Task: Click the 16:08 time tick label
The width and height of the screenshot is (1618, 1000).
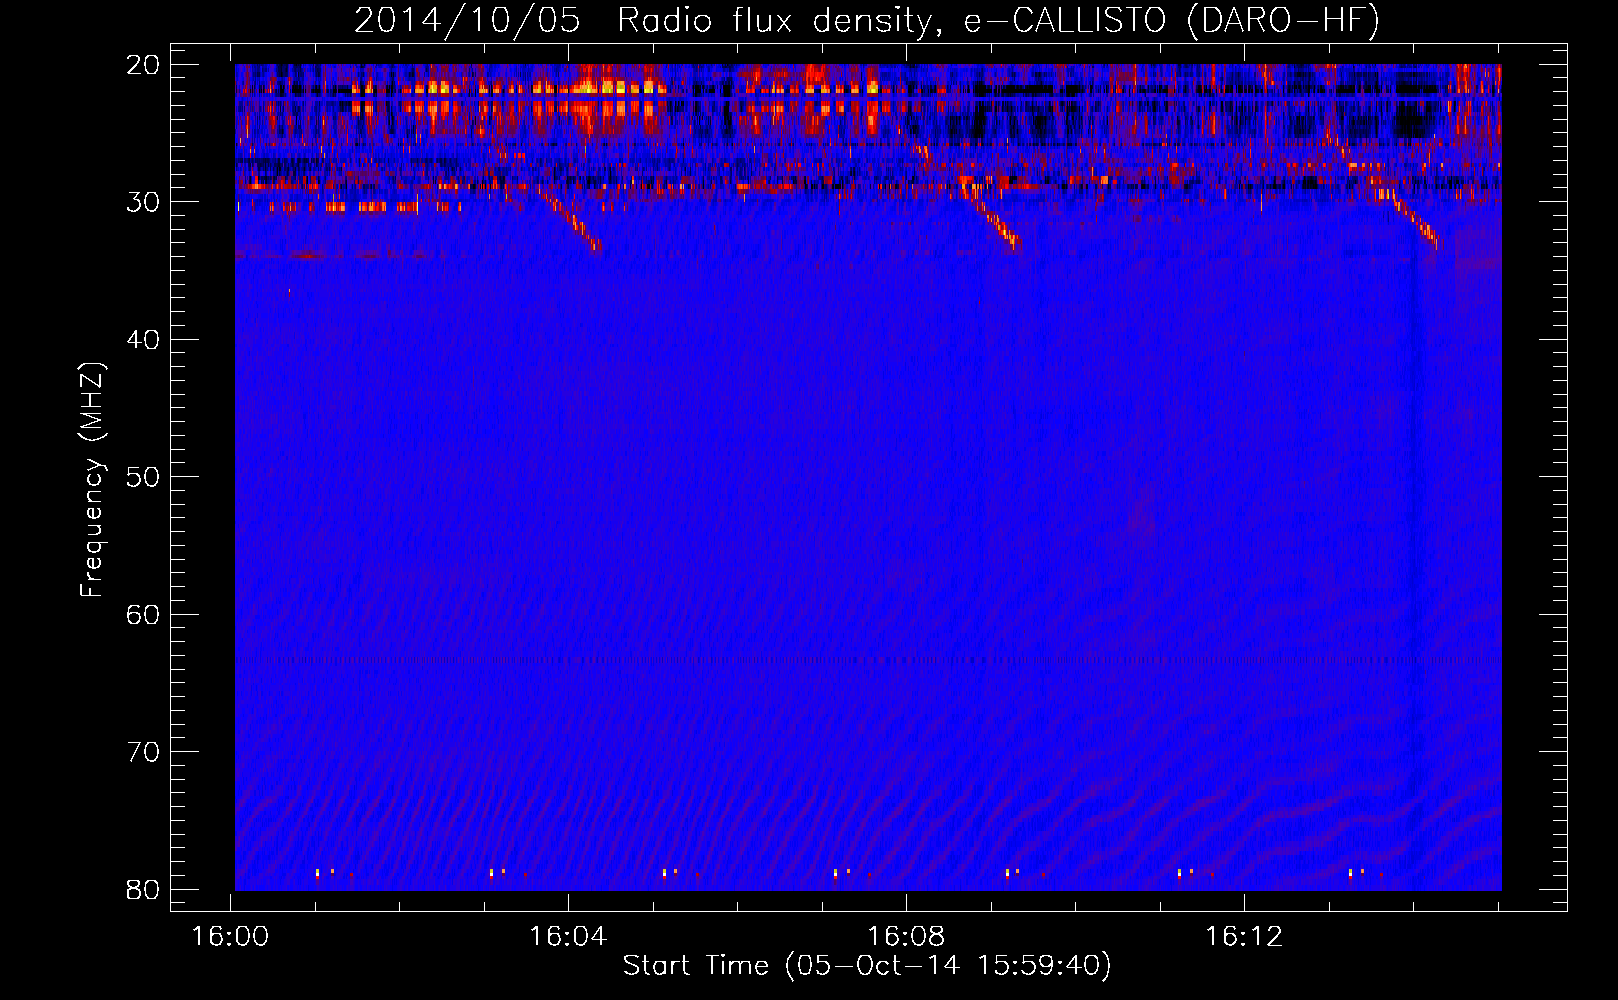Action: click(906, 937)
